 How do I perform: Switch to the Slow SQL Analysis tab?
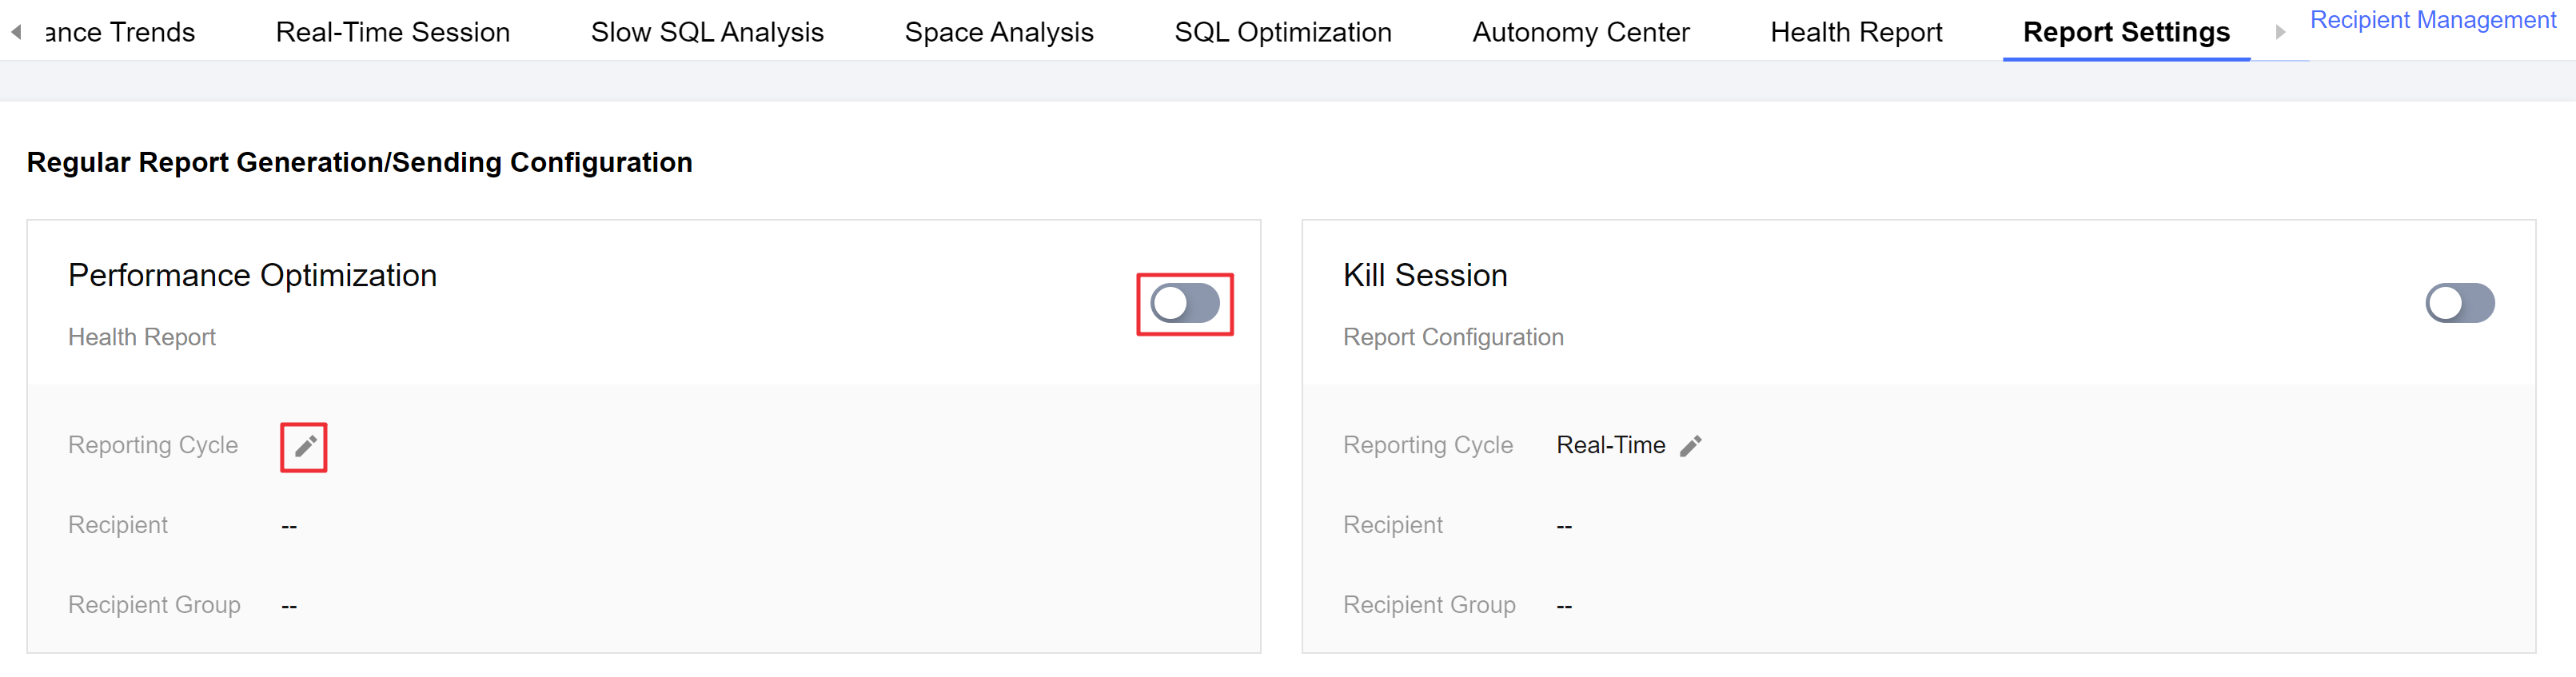point(707,33)
